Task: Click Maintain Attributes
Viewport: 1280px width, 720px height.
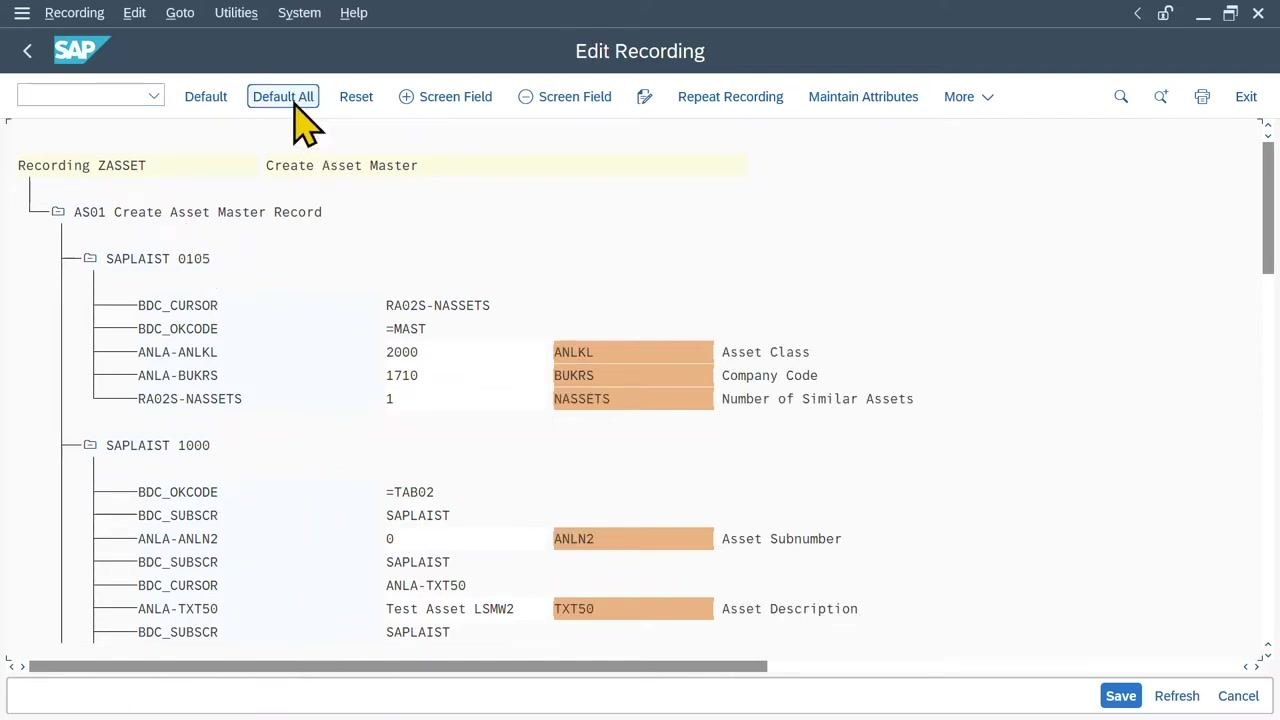Action: [863, 97]
